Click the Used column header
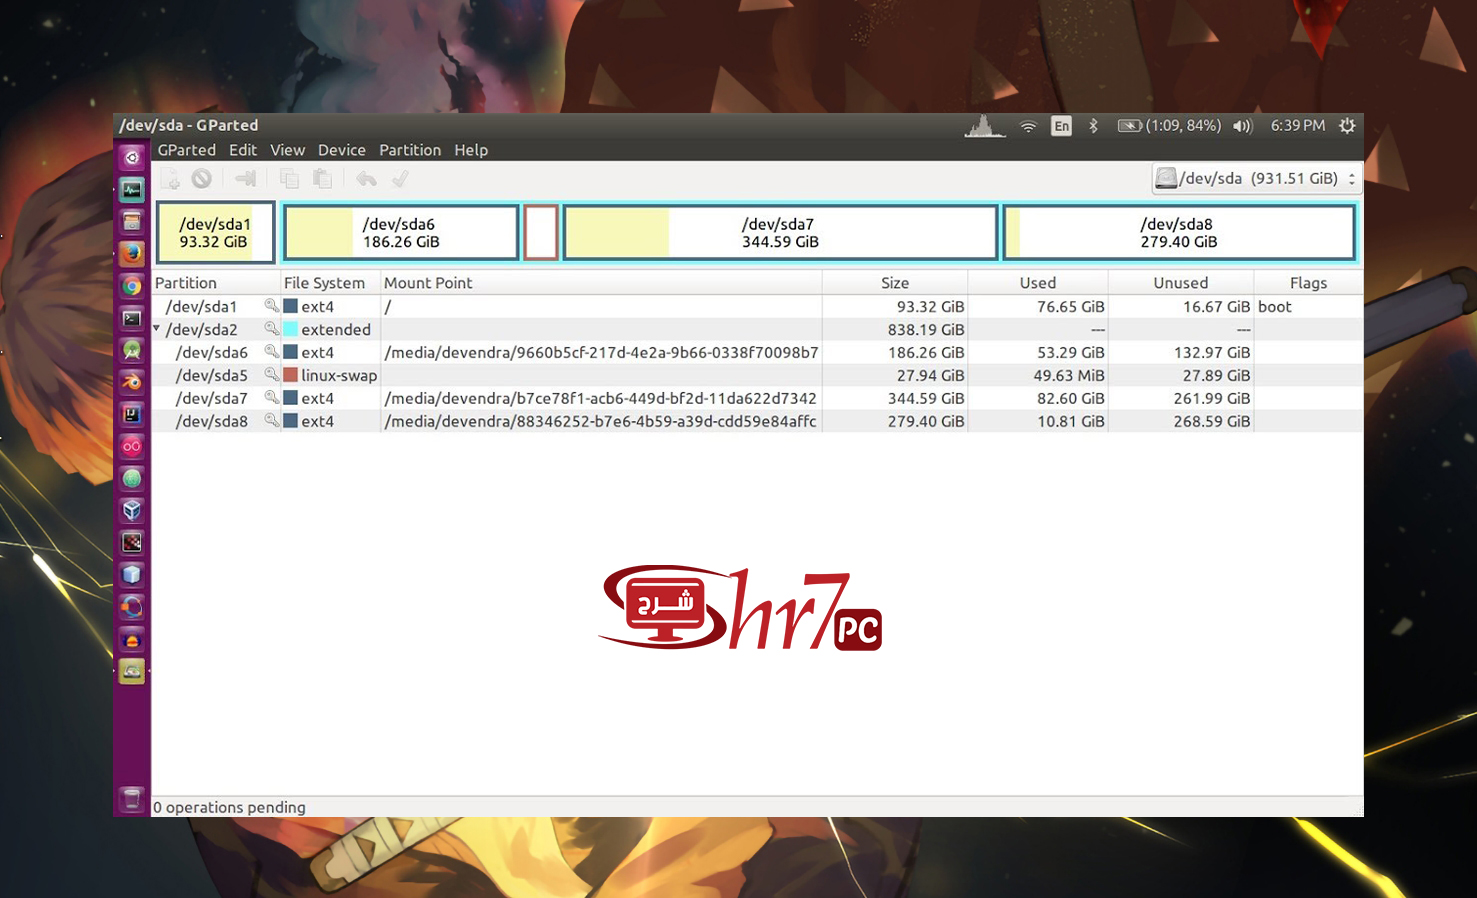The image size is (1477, 898). (1038, 283)
